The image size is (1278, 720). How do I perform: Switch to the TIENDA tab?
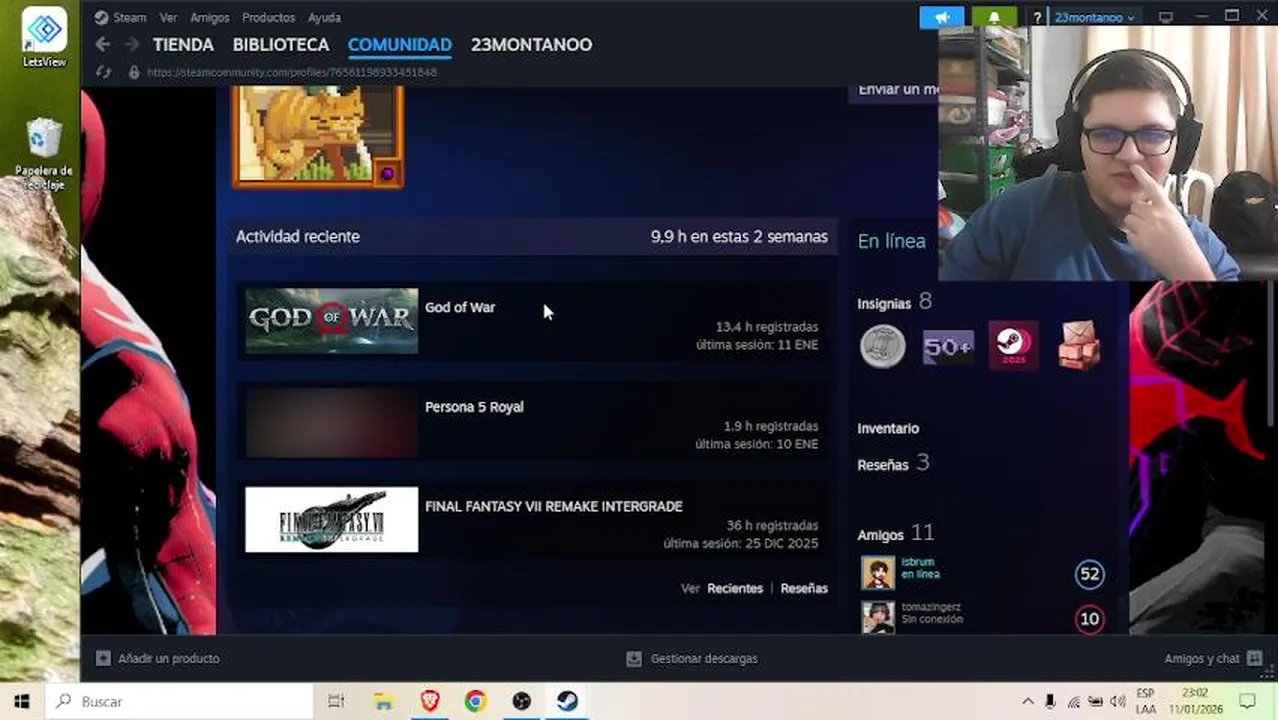coord(183,44)
